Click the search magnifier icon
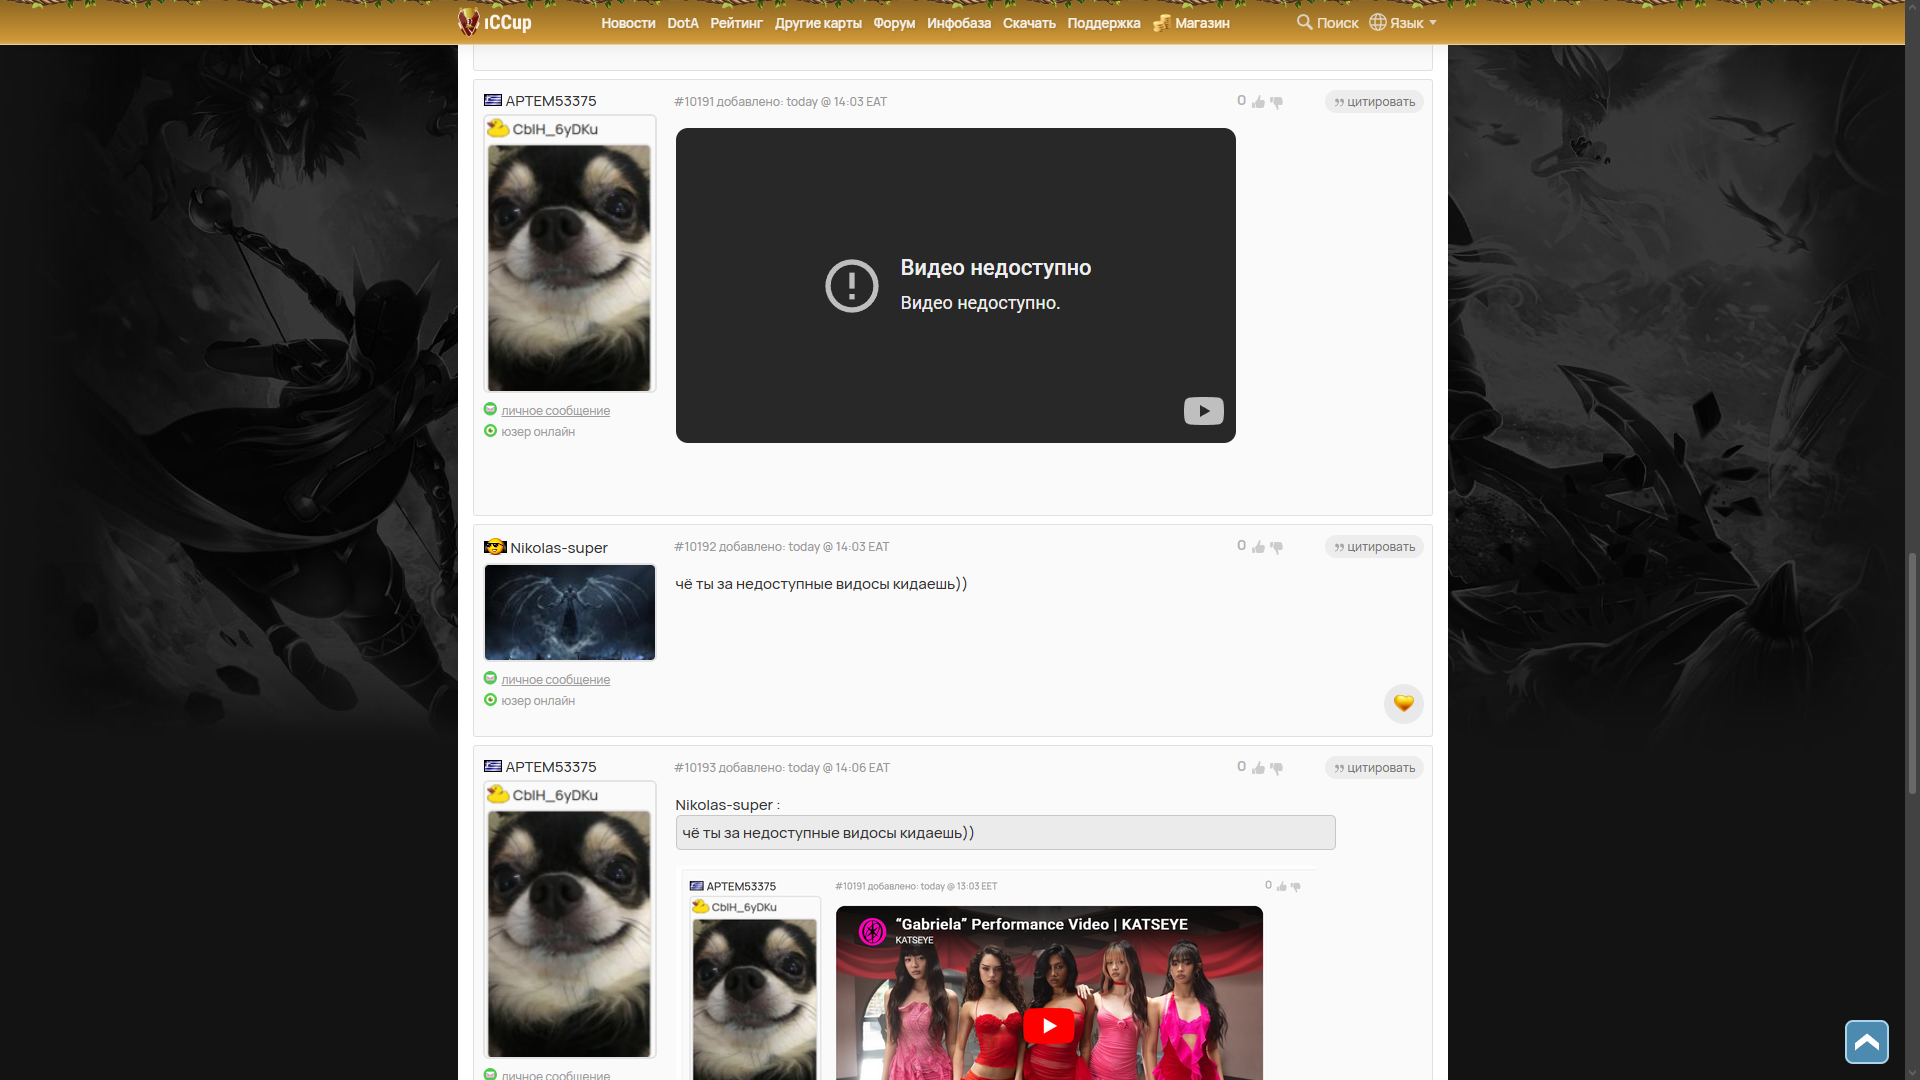This screenshot has height=1080, width=1920. point(1304,22)
